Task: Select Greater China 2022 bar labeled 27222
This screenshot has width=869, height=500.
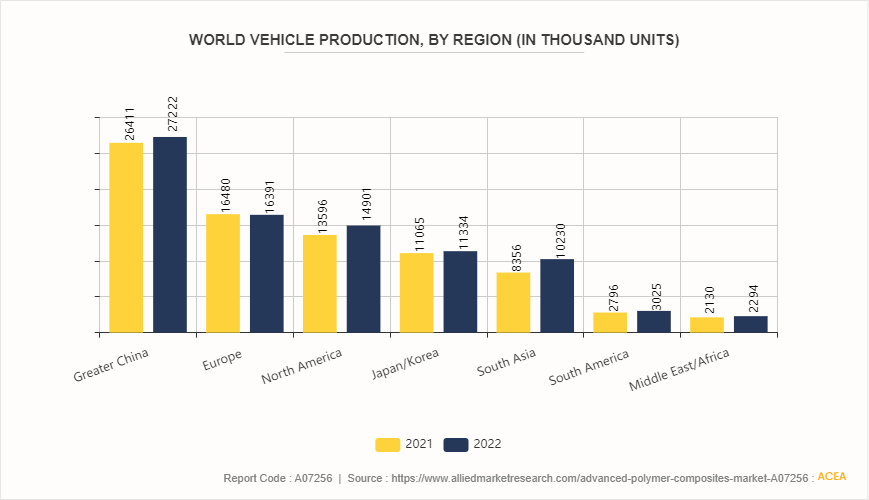Action: tap(170, 234)
